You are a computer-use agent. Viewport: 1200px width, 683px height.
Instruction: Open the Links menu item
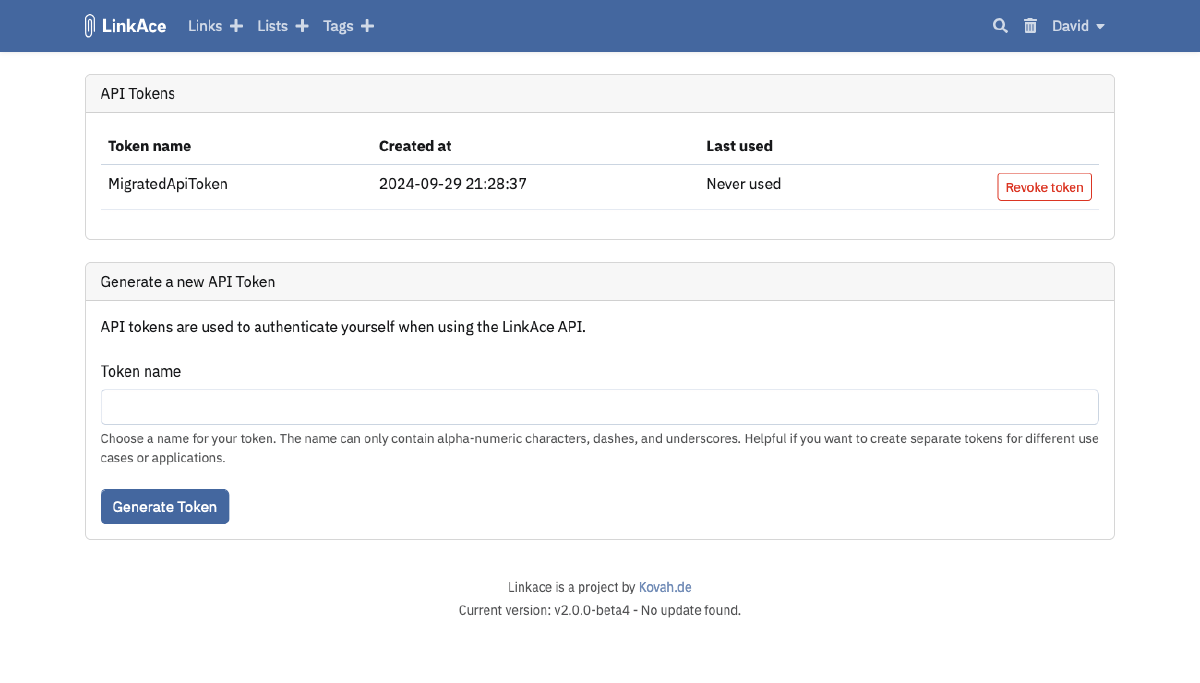click(x=204, y=25)
